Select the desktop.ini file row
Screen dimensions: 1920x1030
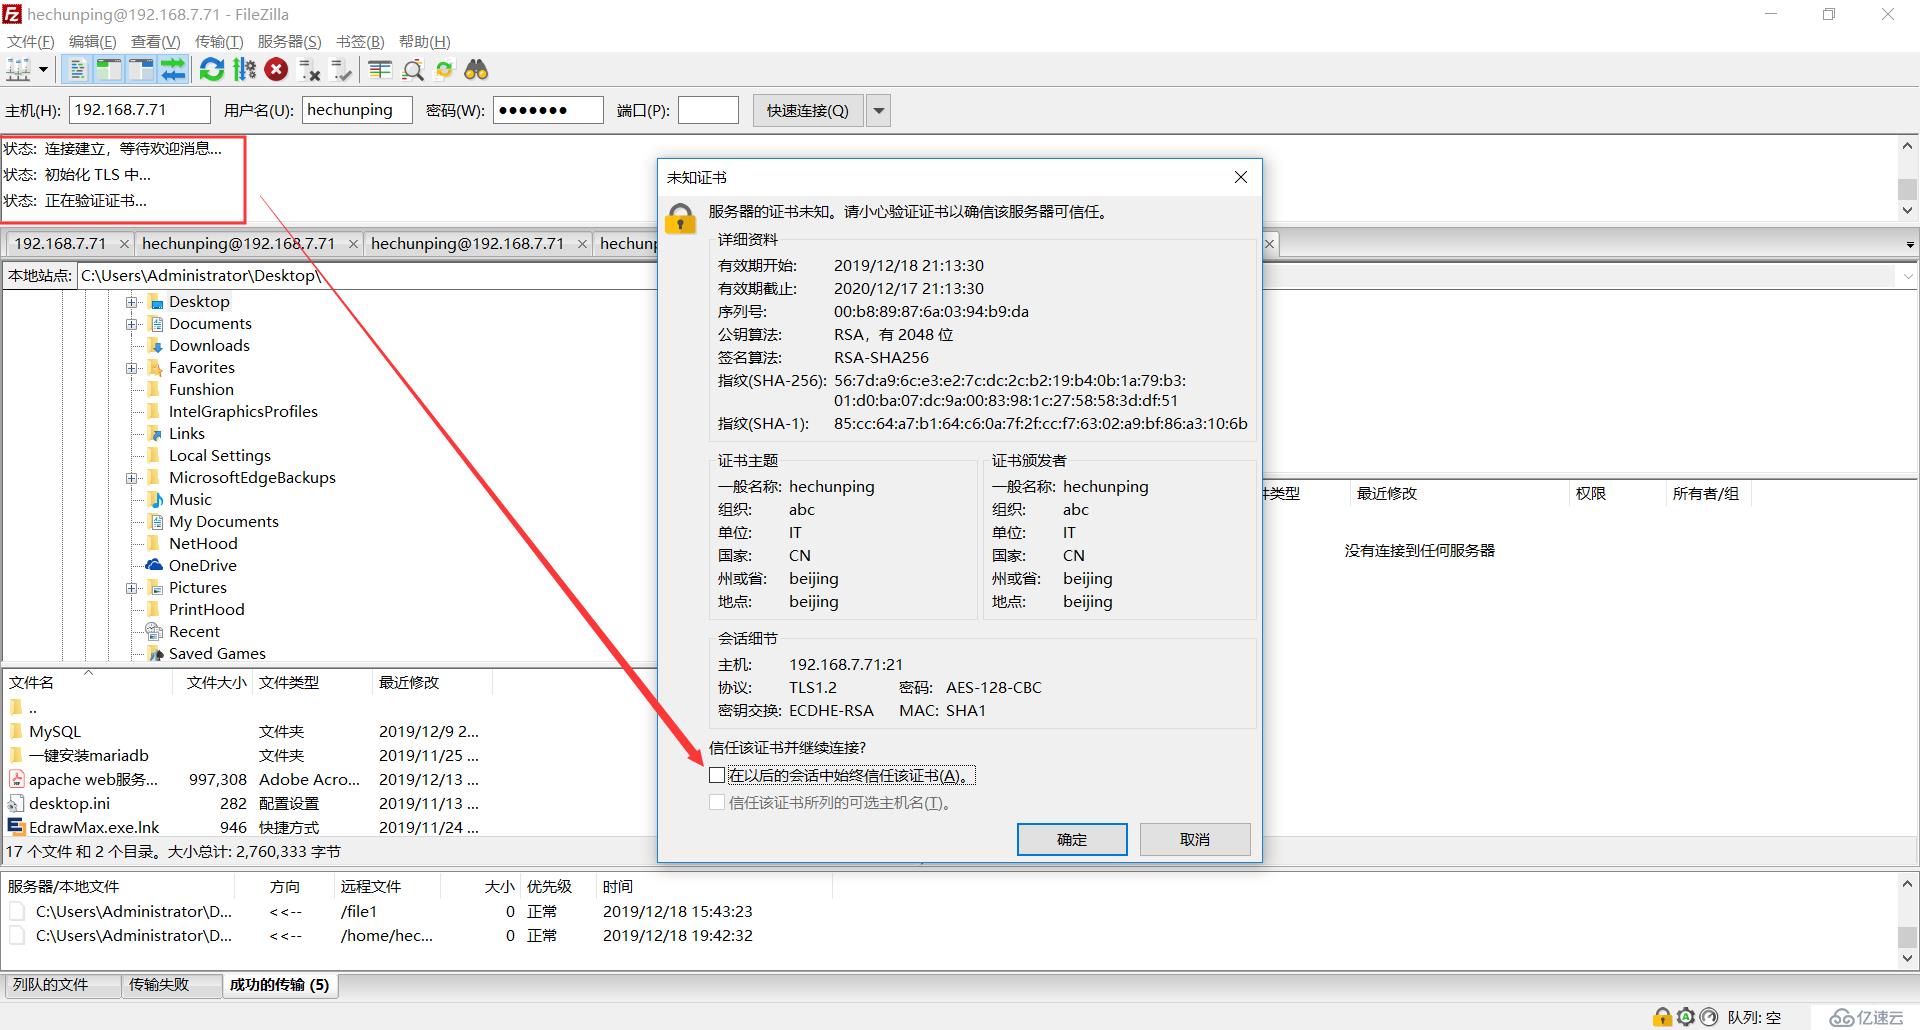coord(244,804)
